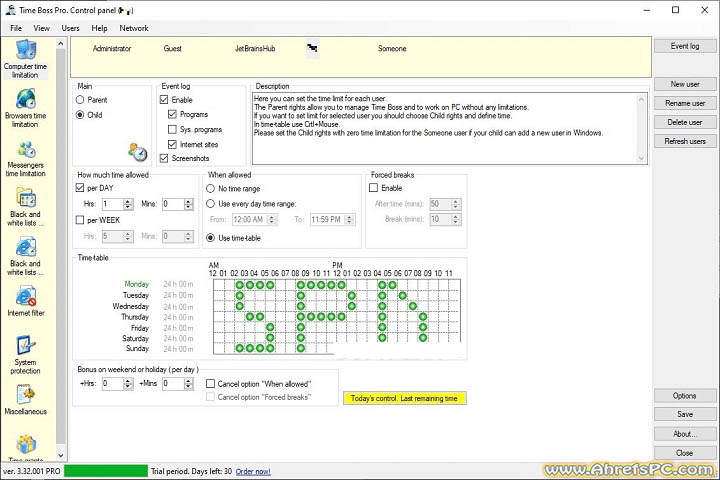This screenshot has width=720, height=480.
Task: Open Computer time limitation section
Action: [25, 59]
